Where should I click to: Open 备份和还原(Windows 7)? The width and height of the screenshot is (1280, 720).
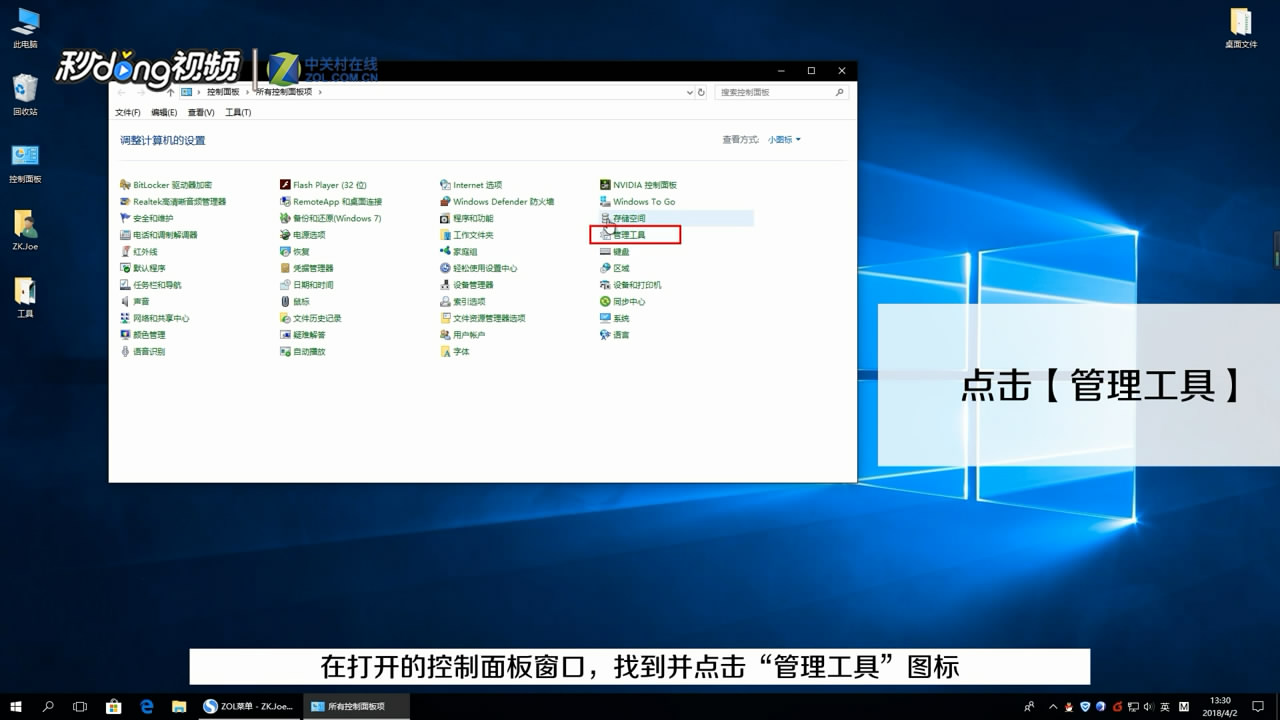[331, 218]
